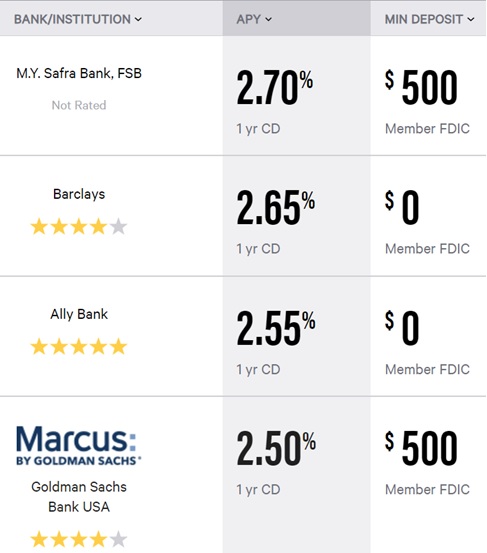Click Goldman Sachs Bank star rating
Screen dimensions: 487x553
79,539
